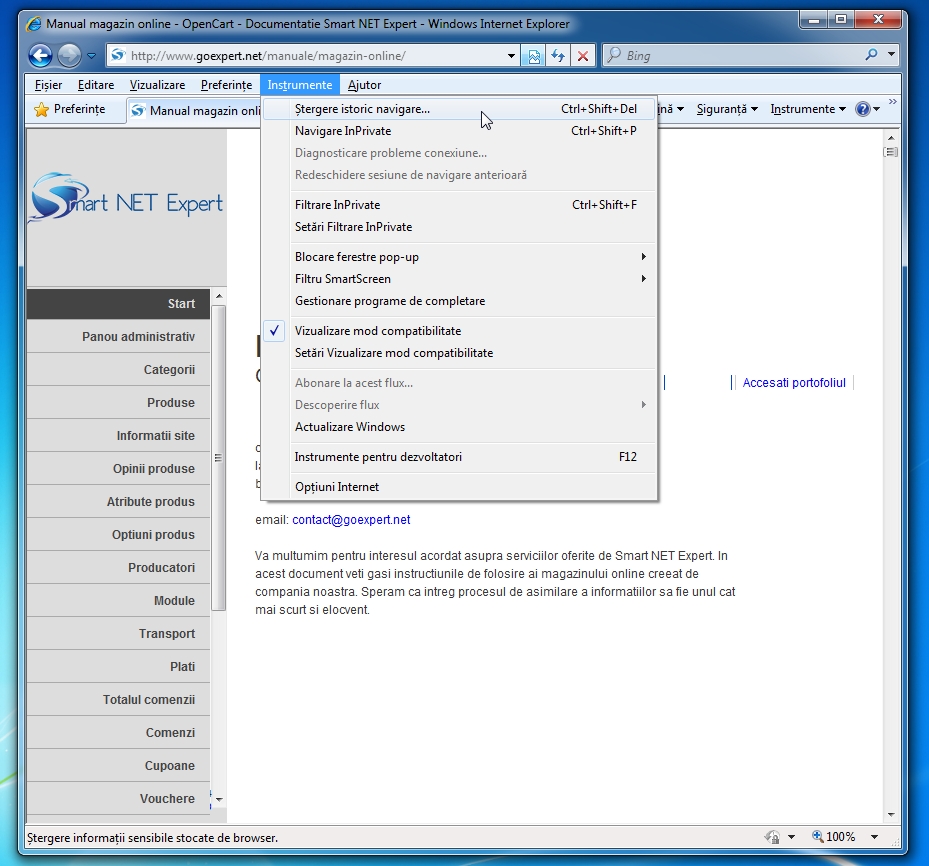The image size is (929, 866).
Task: Open the Preferințe favorites star button
Action: [x=70, y=109]
